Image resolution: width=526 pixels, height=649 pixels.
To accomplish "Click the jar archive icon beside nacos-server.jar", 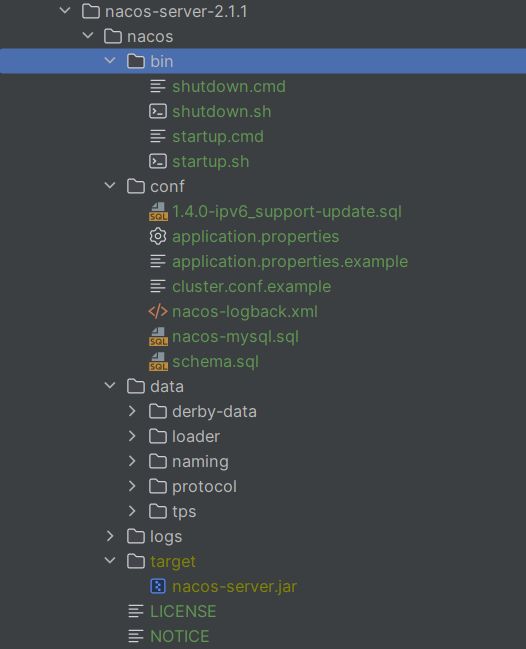I will 158,586.
